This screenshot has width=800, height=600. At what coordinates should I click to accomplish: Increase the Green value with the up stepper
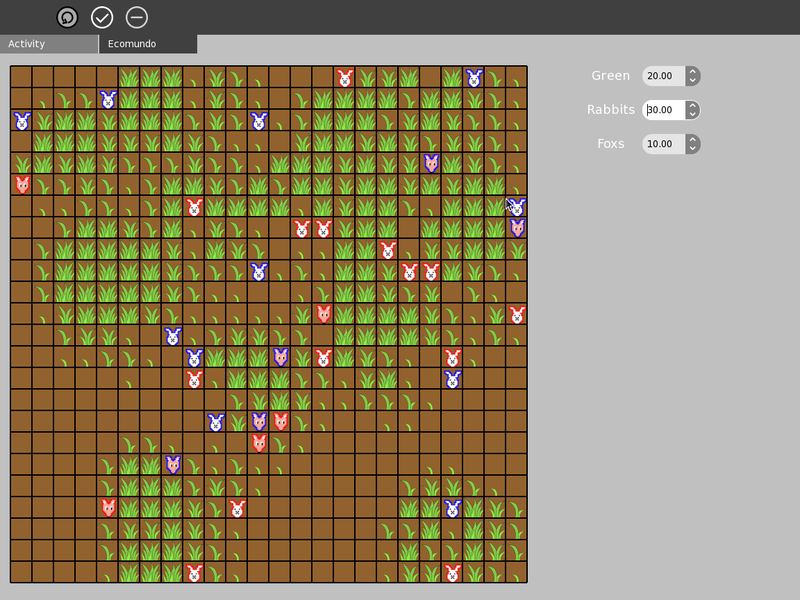694,70
